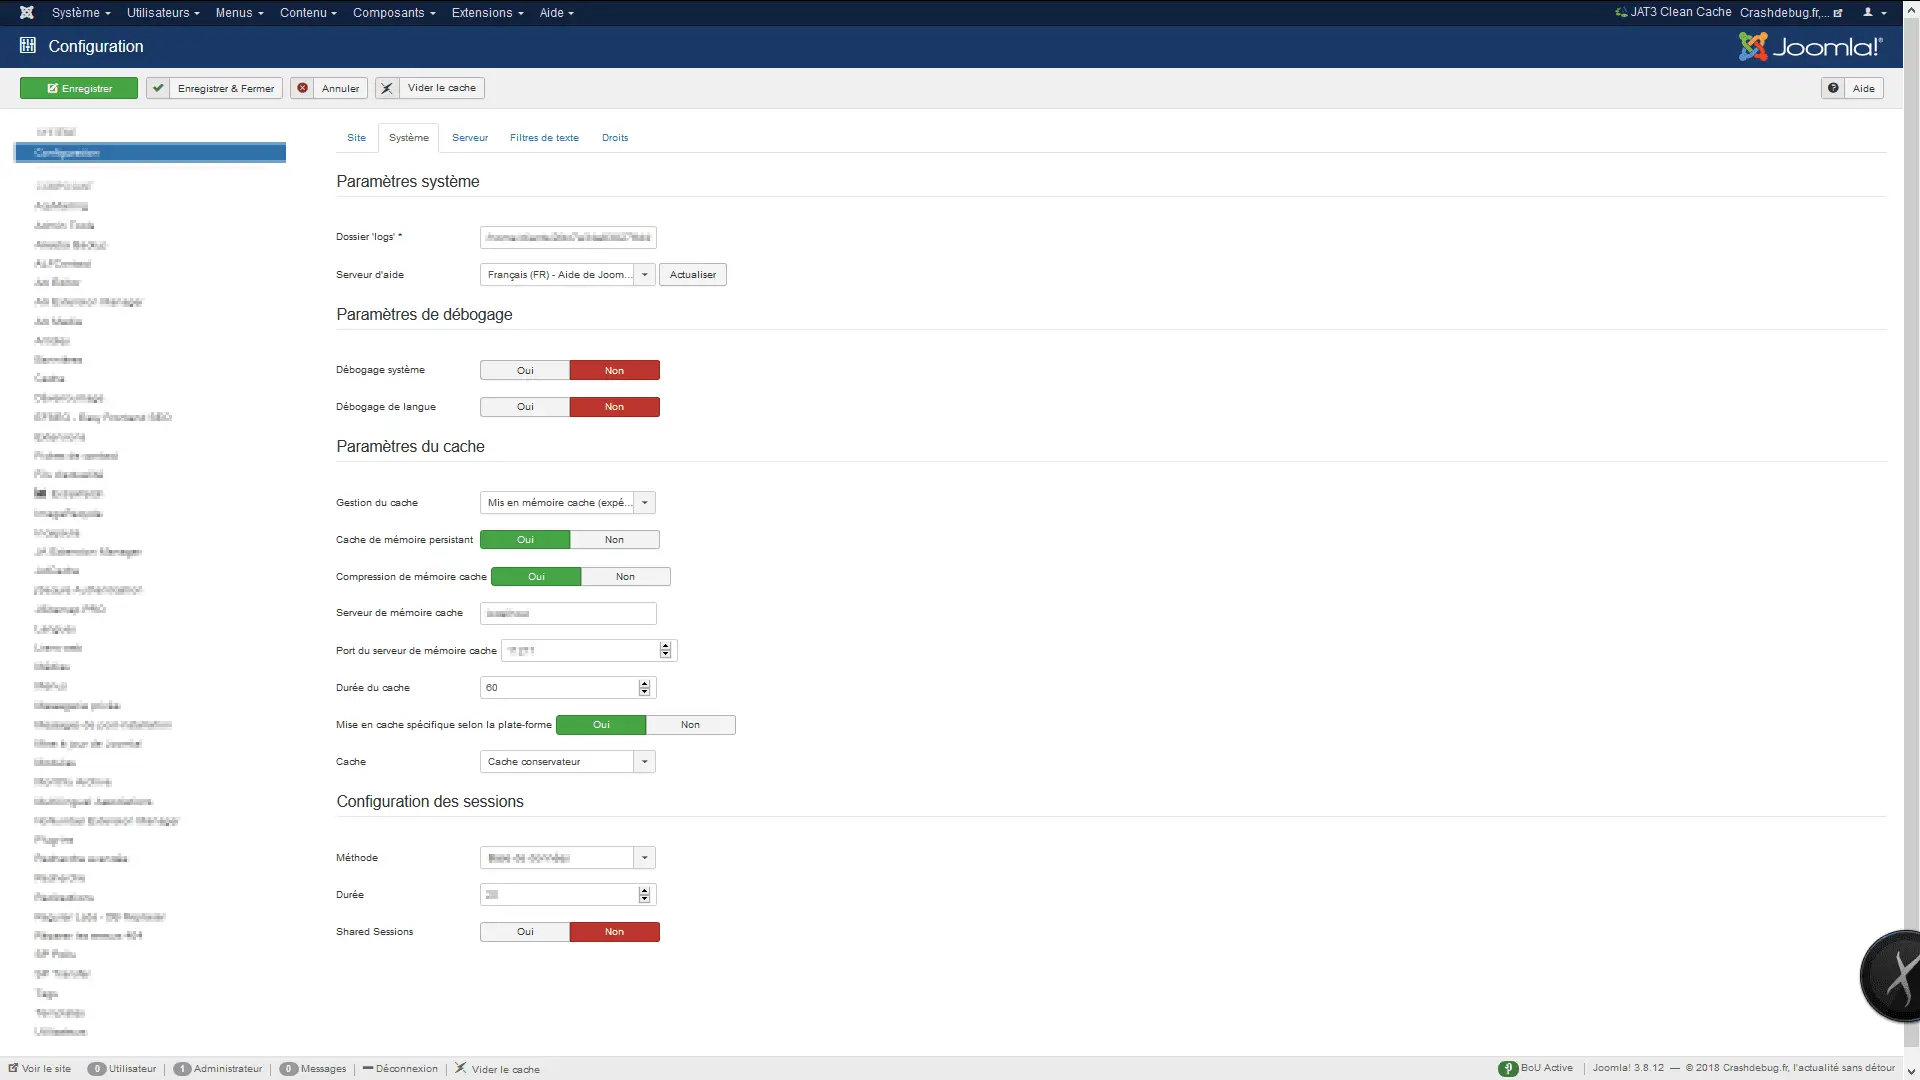Click the Vider le cache toolbar icon

tap(387, 88)
